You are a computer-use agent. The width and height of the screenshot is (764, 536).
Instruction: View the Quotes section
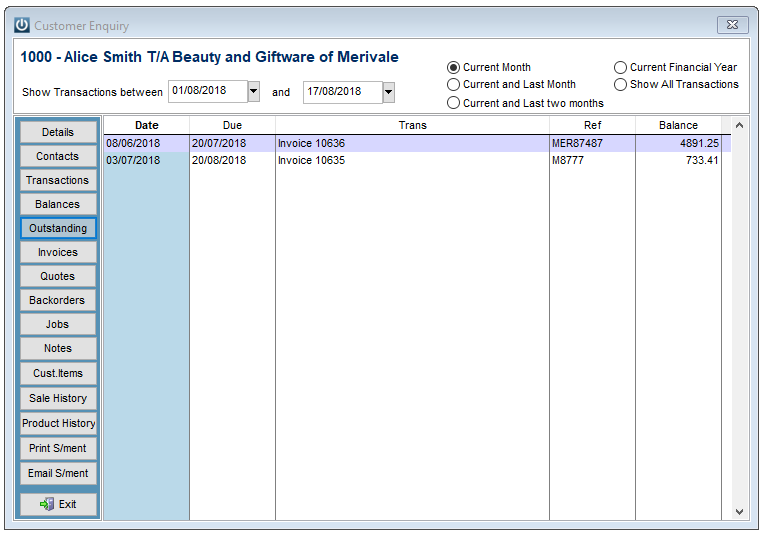click(58, 276)
